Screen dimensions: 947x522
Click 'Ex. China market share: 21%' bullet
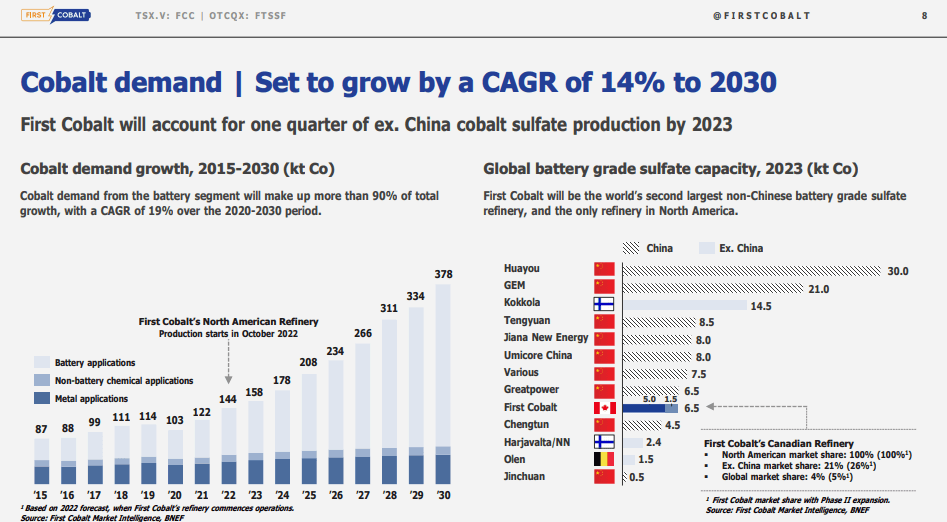click(799, 466)
